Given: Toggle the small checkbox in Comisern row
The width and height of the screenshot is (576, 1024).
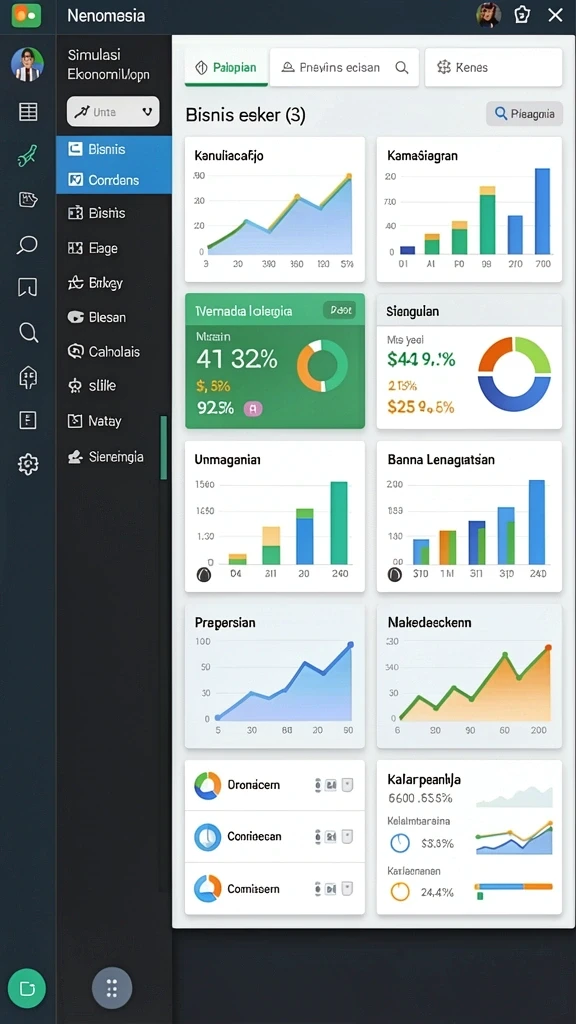Looking at the screenshot, I should coord(347,888).
